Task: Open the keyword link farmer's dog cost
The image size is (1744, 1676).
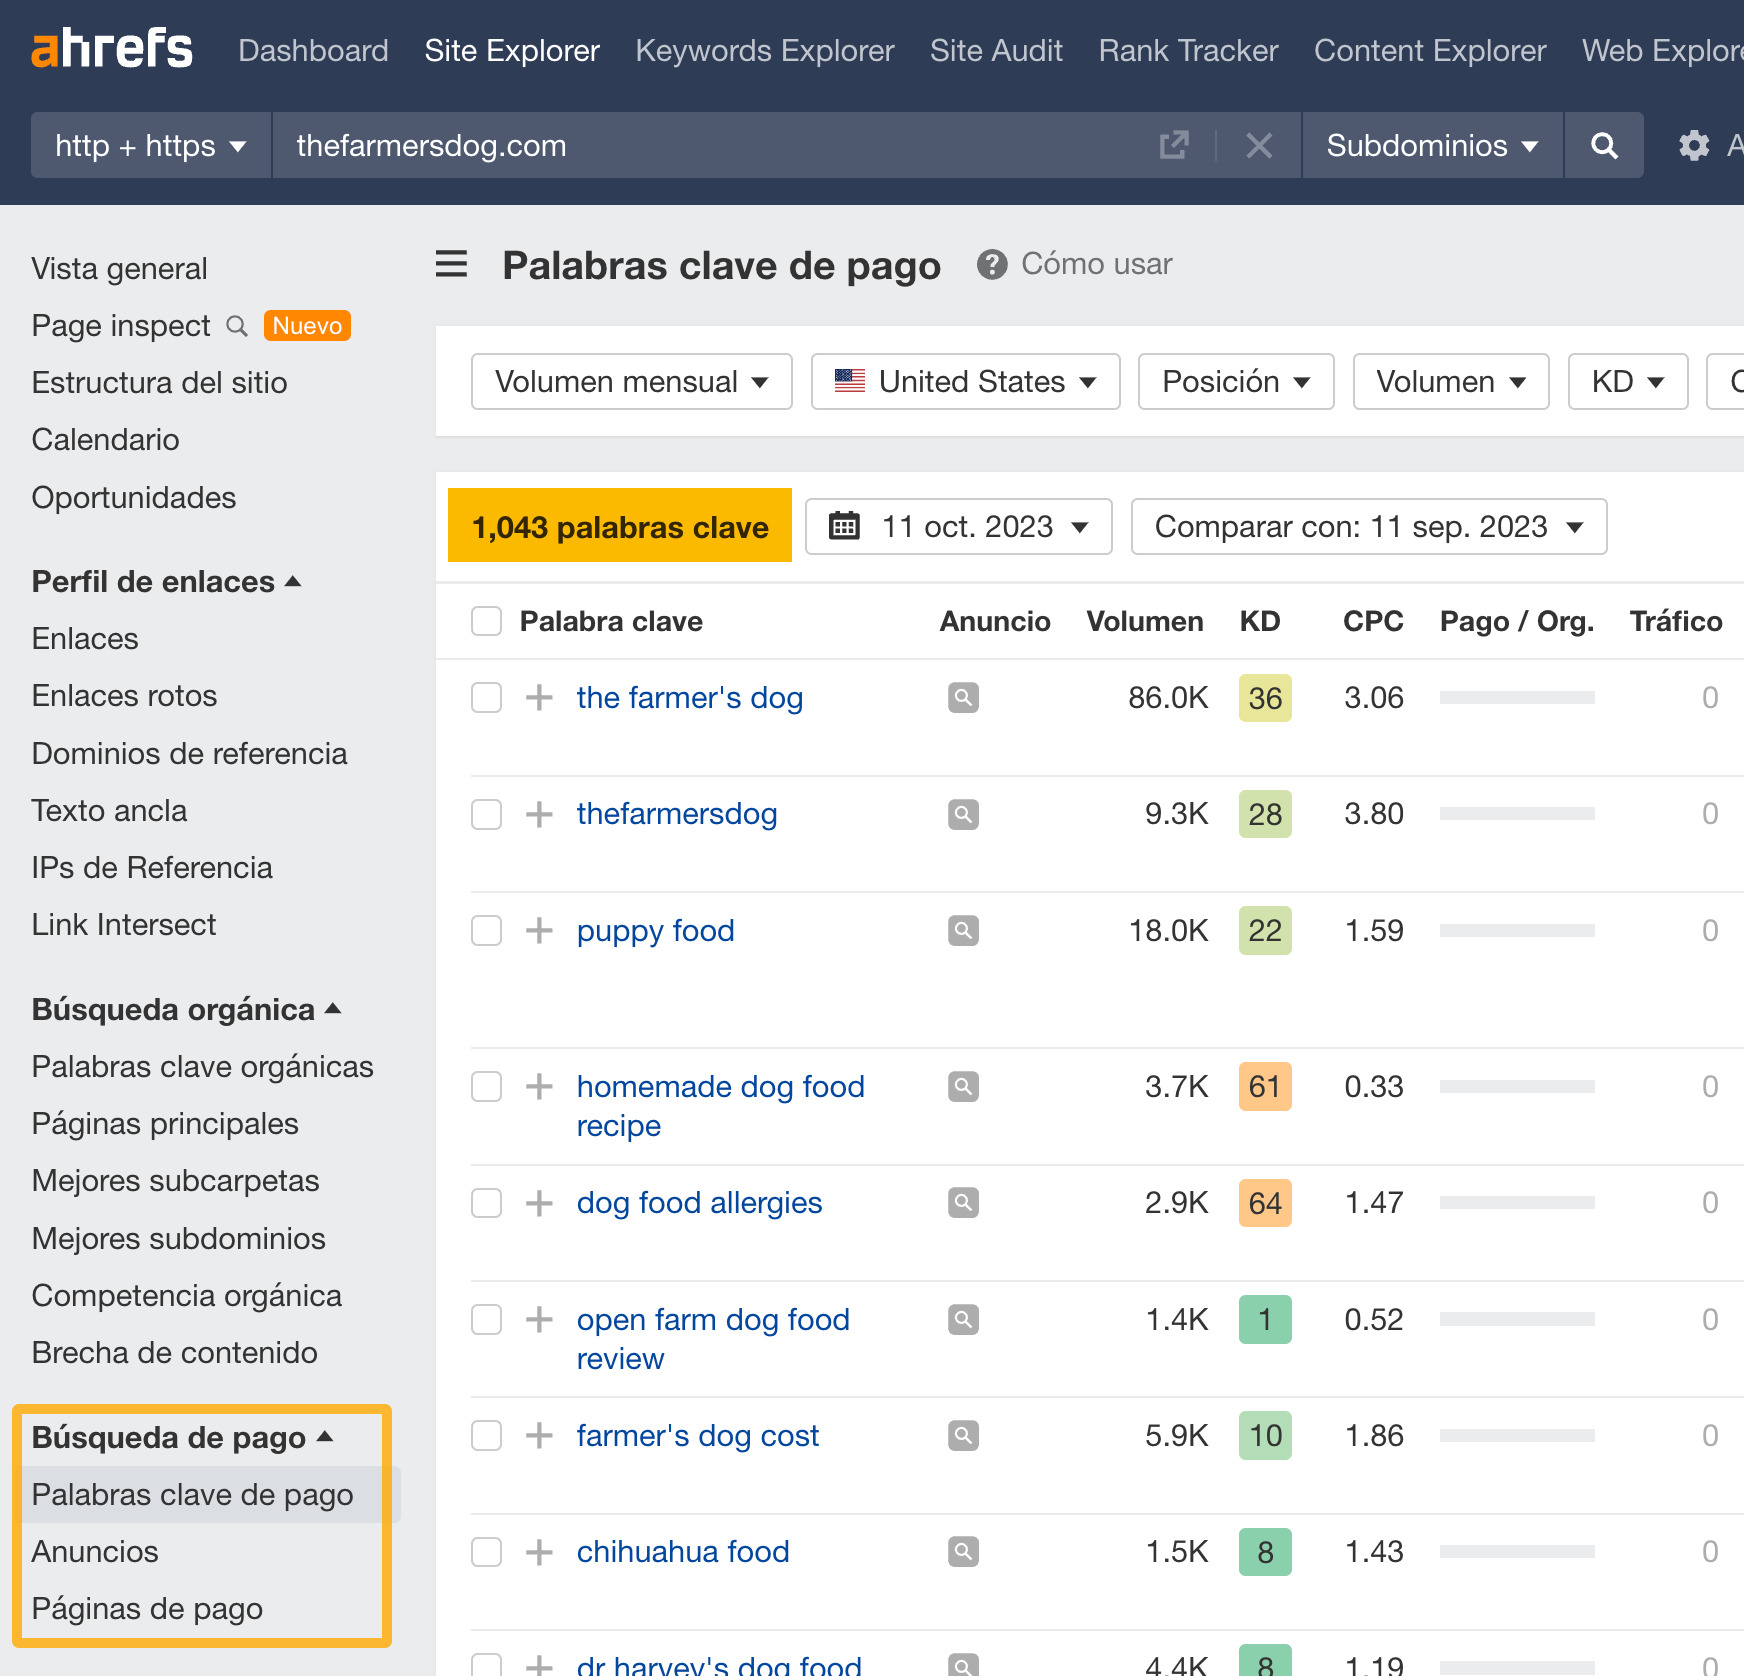Action: tap(697, 1436)
